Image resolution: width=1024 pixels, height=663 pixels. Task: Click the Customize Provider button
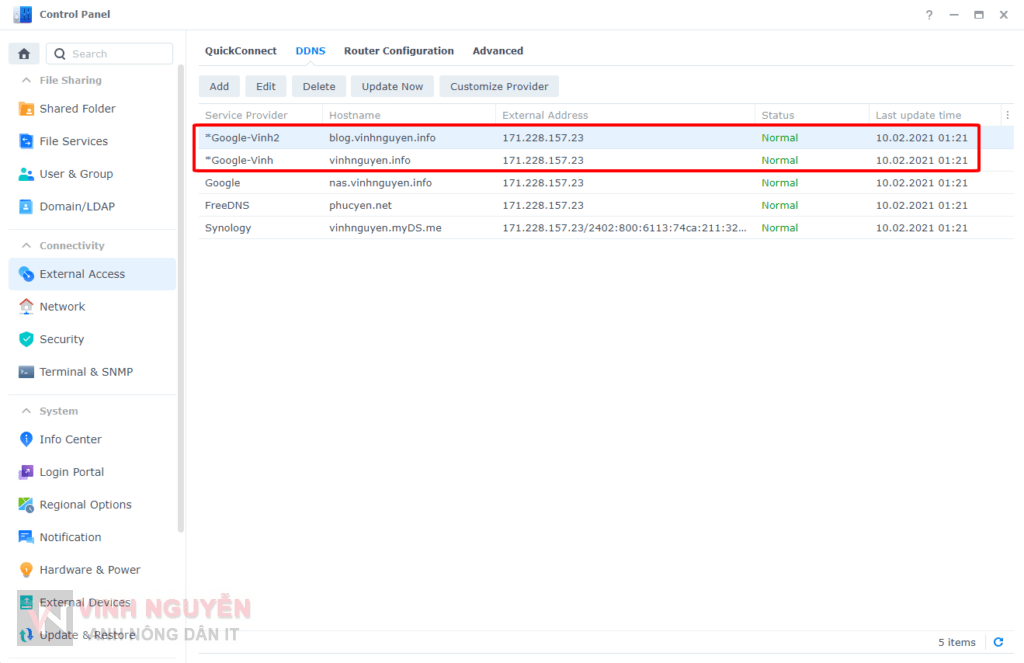pos(499,87)
